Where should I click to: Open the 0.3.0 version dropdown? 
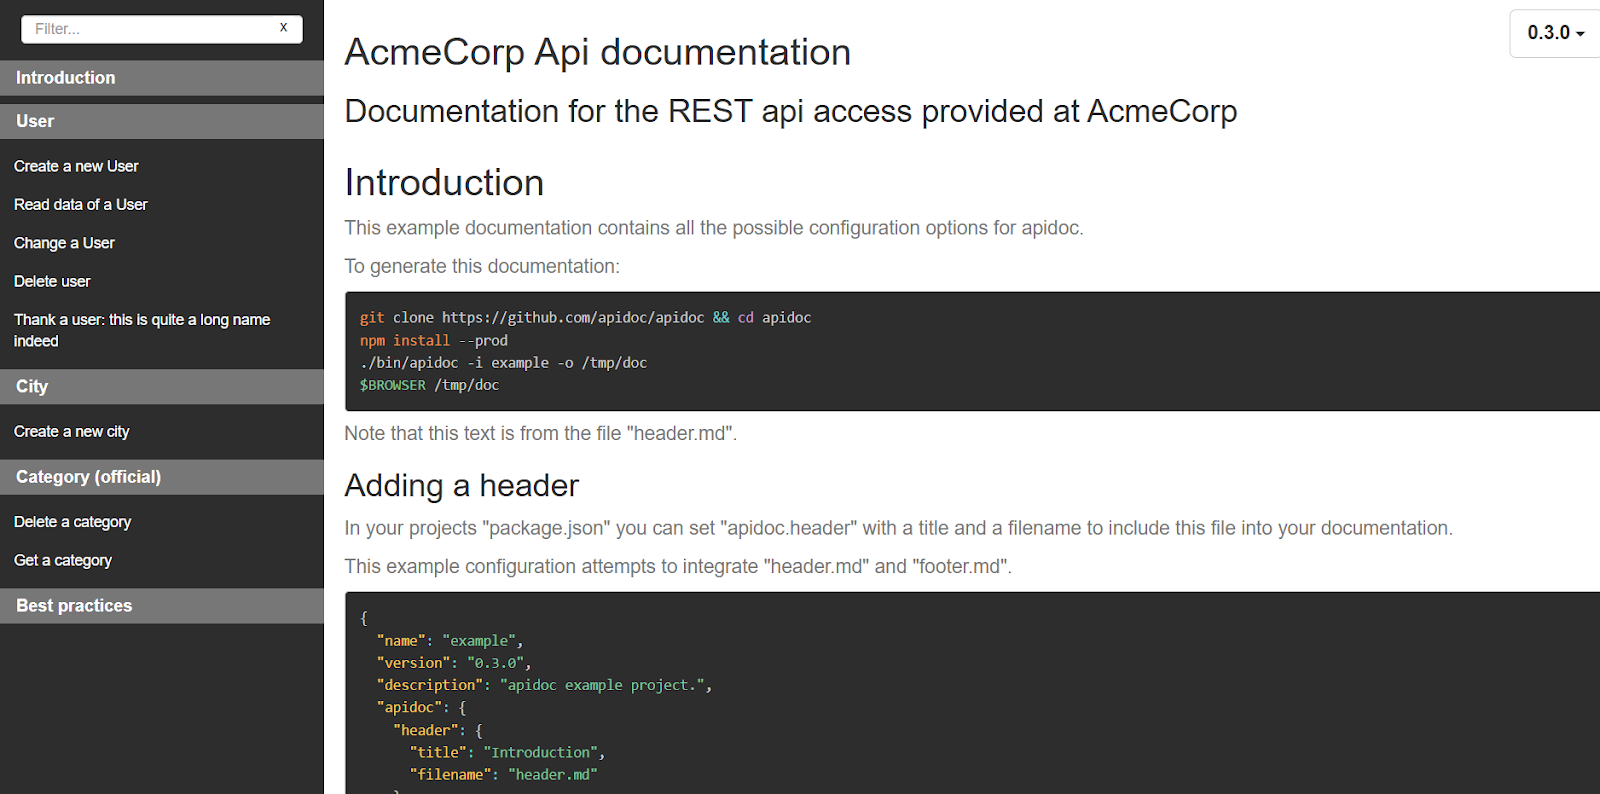pyautogui.click(x=1555, y=33)
